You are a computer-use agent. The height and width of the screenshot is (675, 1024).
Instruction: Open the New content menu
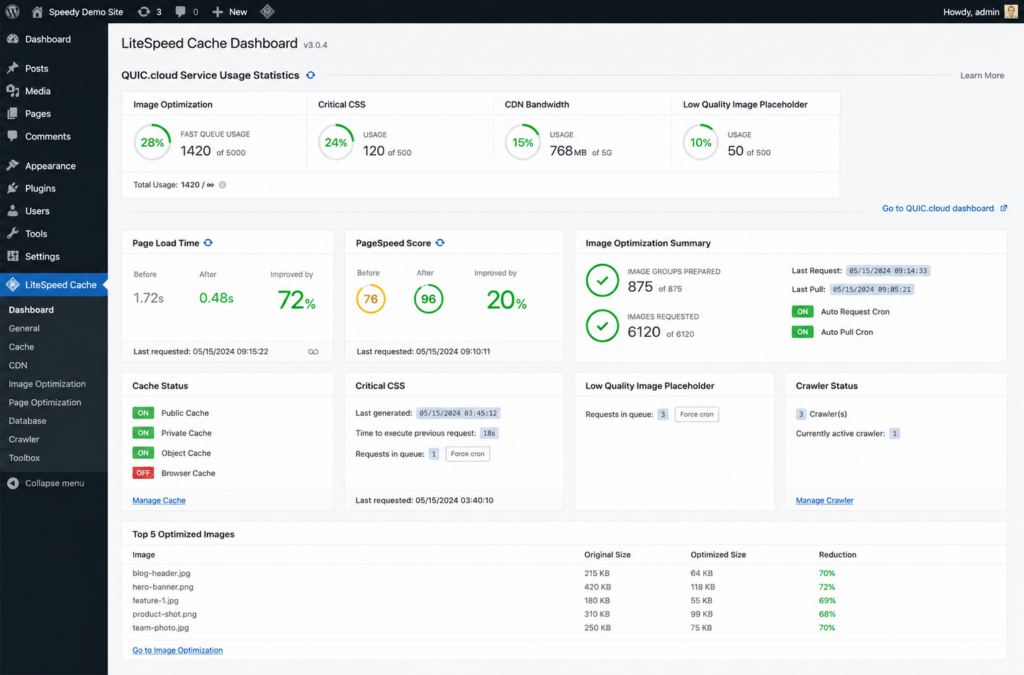(x=230, y=12)
